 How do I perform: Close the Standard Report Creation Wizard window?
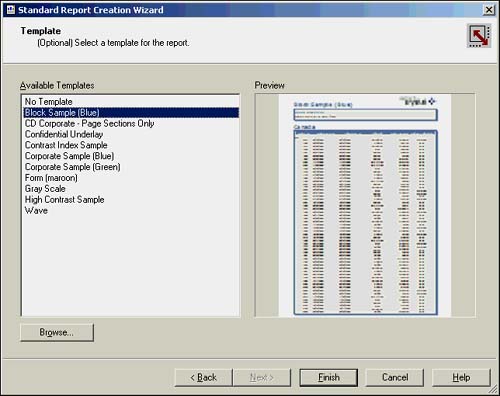[489, 10]
